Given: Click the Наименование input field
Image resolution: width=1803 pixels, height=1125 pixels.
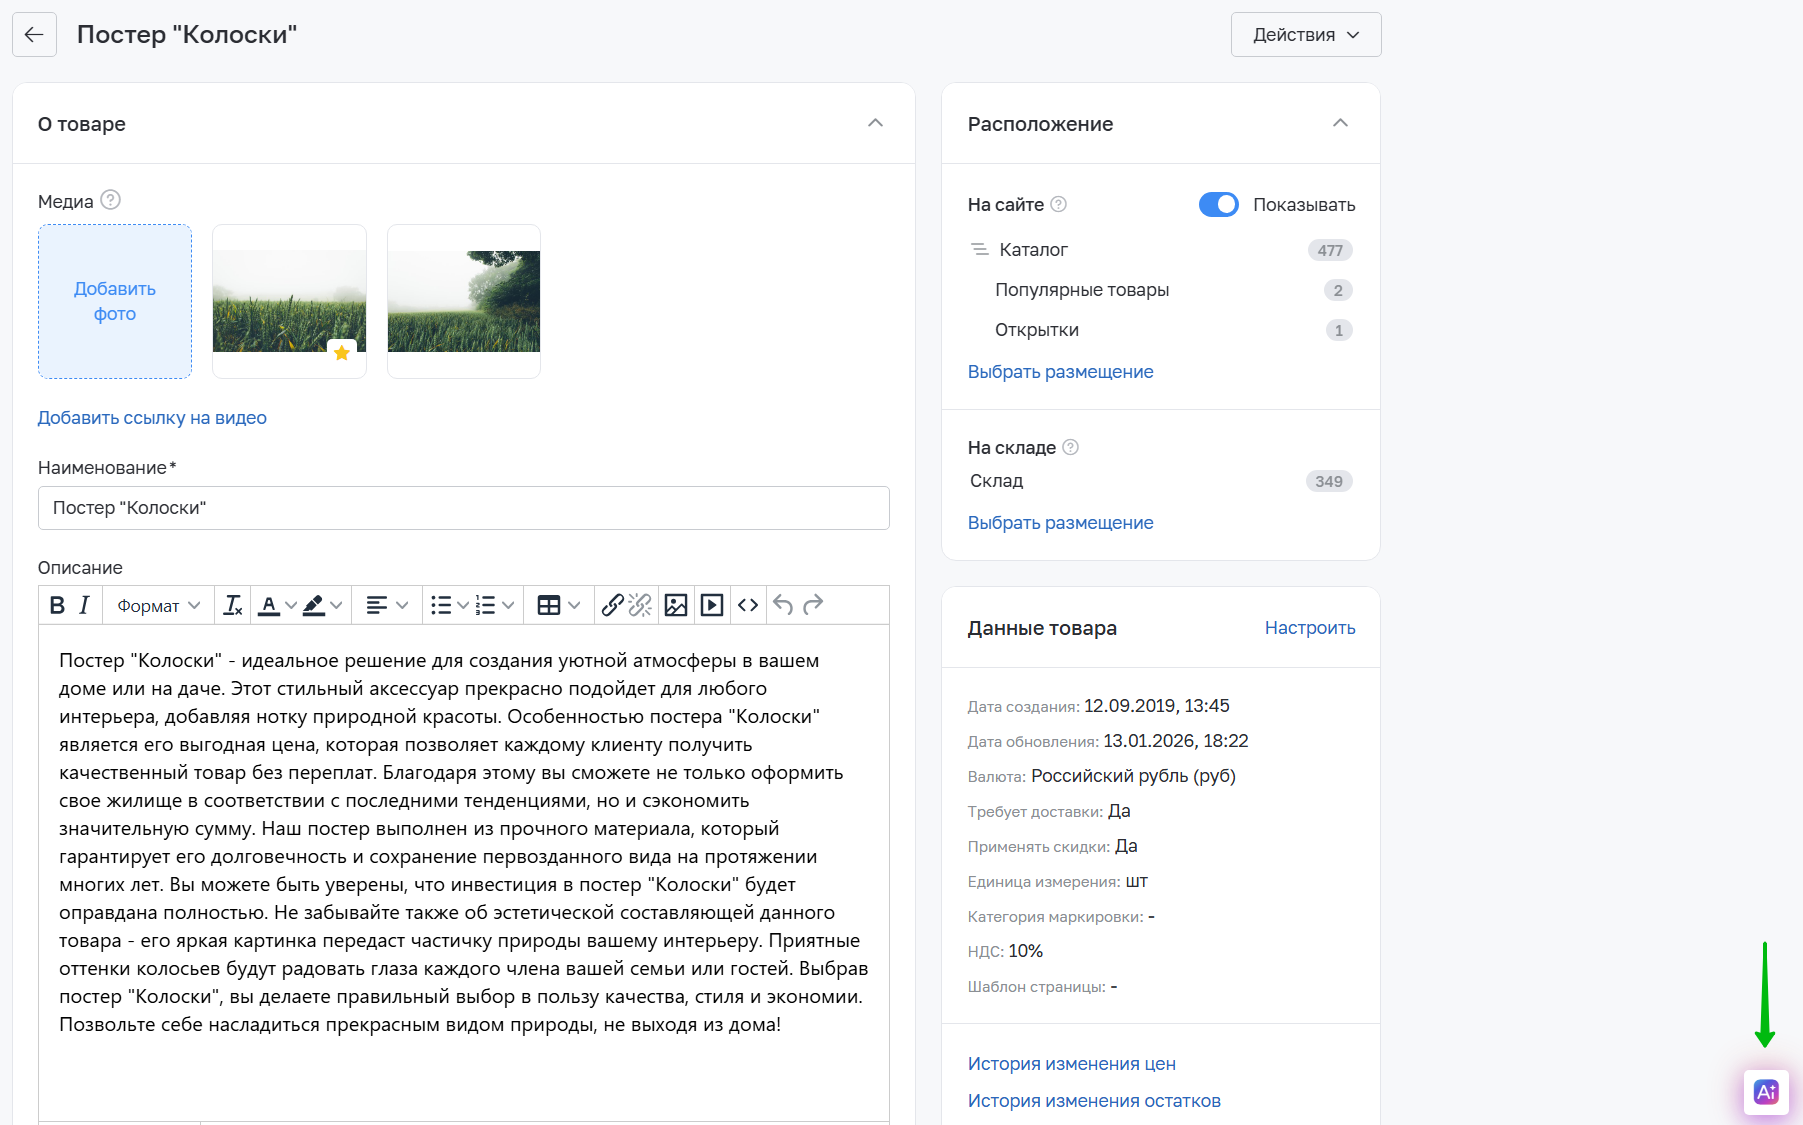Looking at the screenshot, I should point(463,508).
